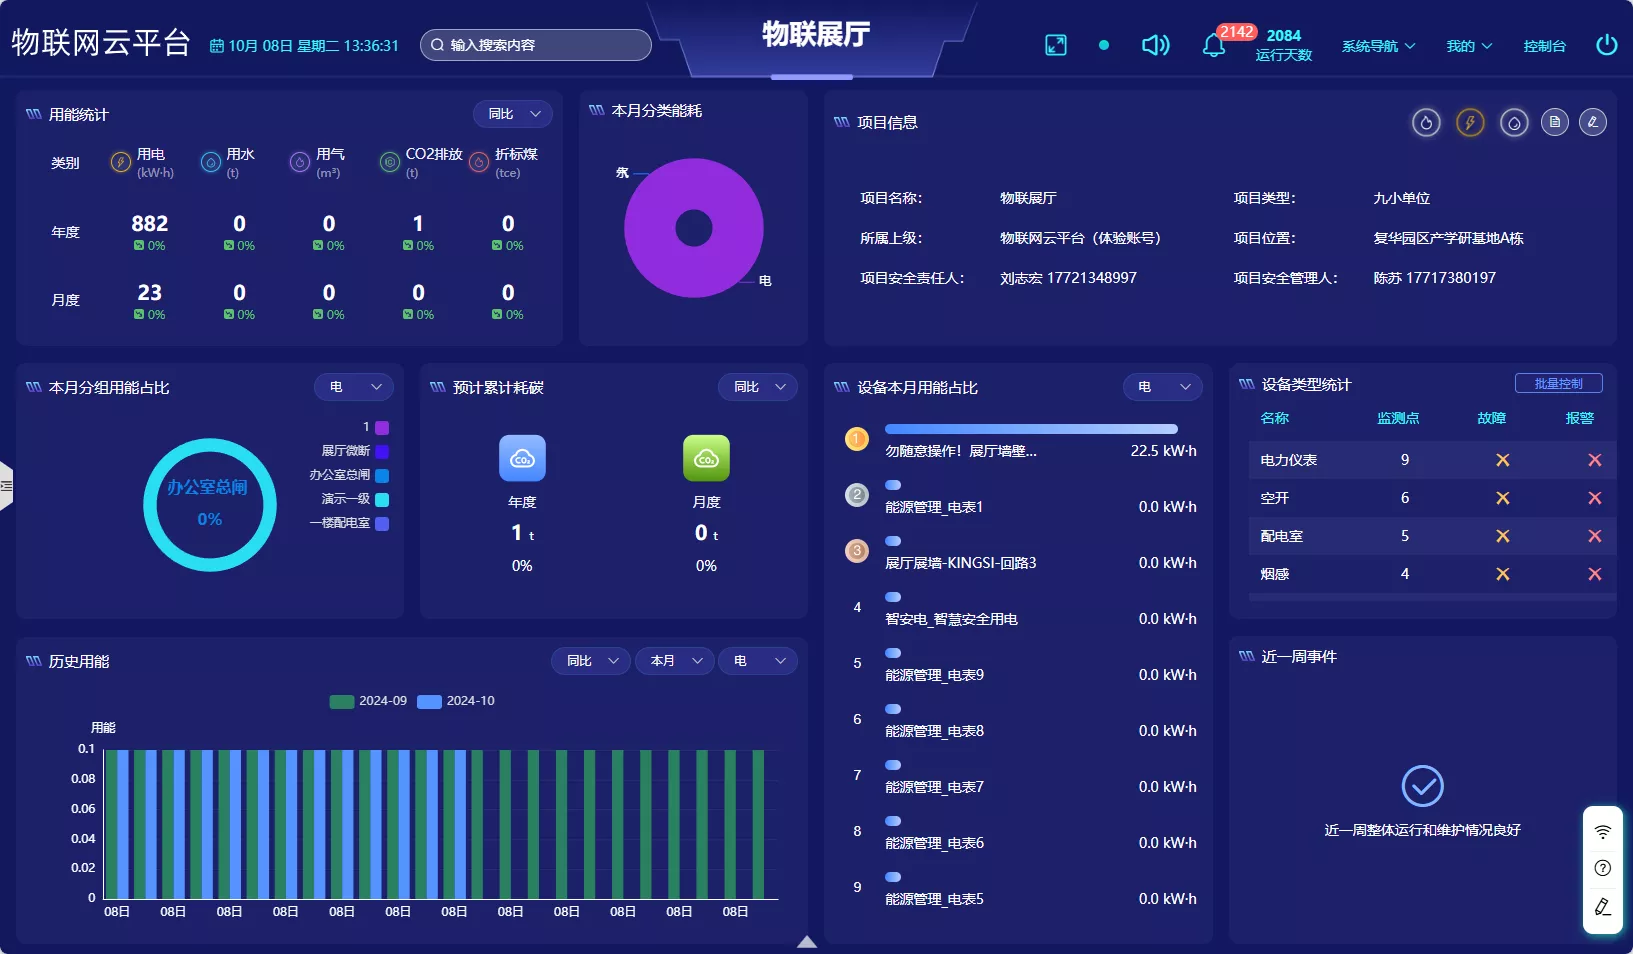The height and width of the screenshot is (954, 1633).
Task: Toggle the legend item labeled 1
Action: pos(375,427)
